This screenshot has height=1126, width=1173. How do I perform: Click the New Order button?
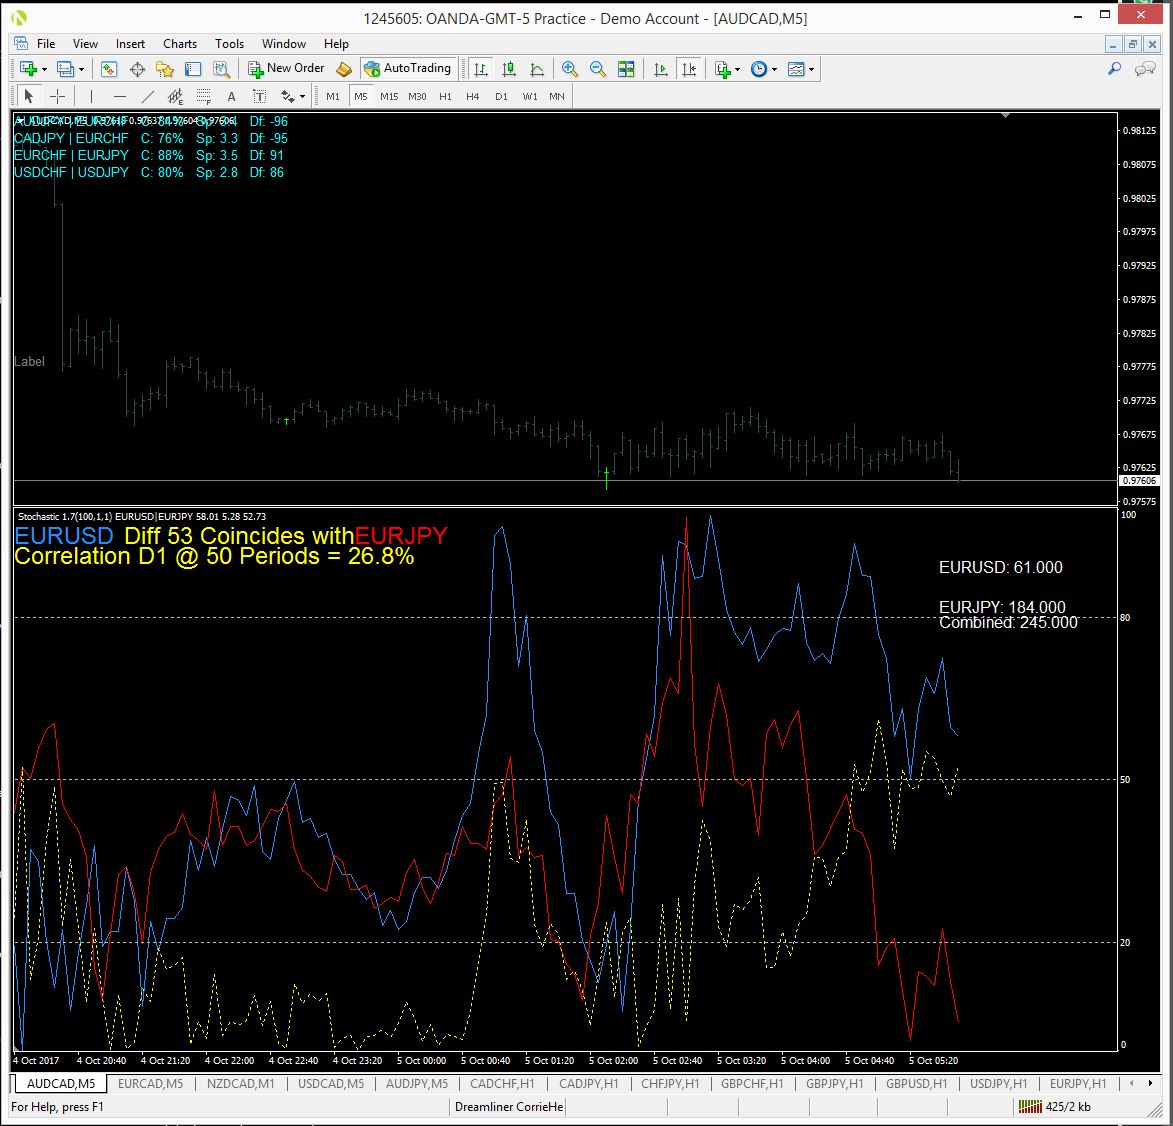click(x=286, y=68)
